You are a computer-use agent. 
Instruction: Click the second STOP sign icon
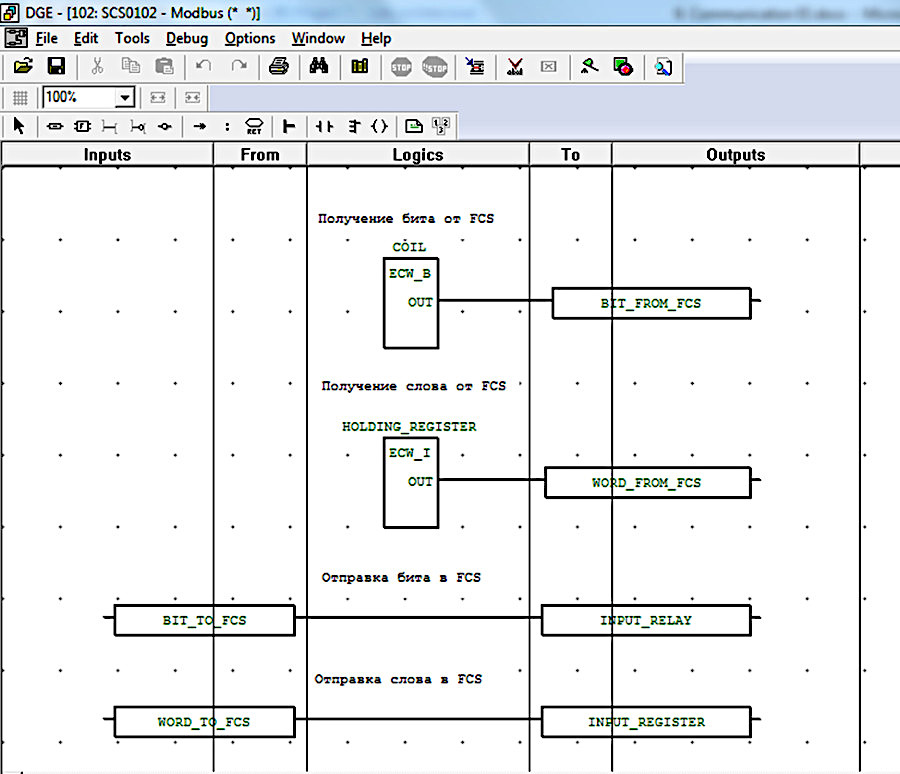tap(435, 67)
